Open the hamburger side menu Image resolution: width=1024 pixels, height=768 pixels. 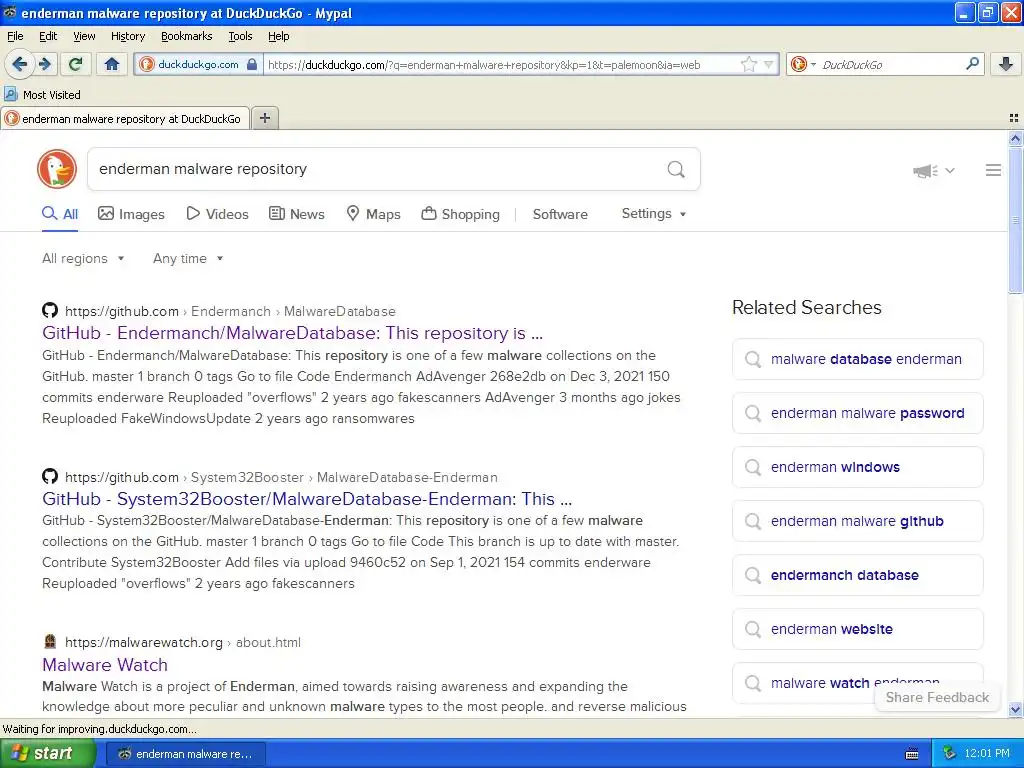pos(993,170)
